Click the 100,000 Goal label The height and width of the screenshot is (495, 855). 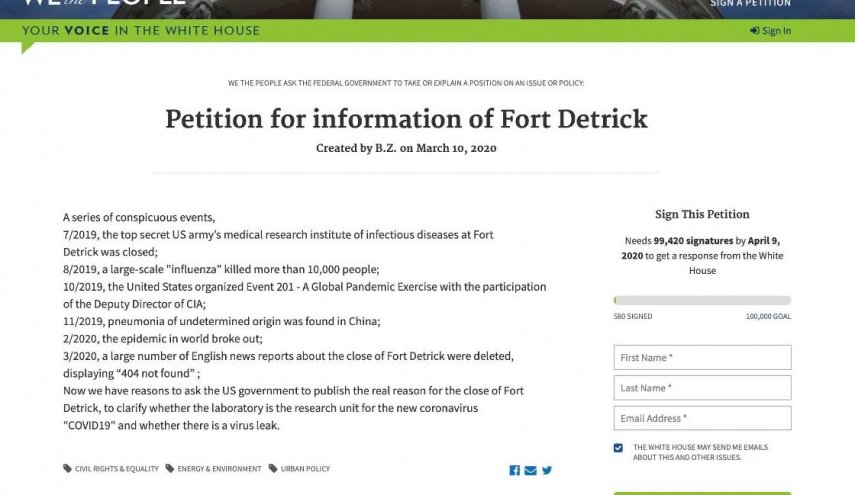point(768,316)
